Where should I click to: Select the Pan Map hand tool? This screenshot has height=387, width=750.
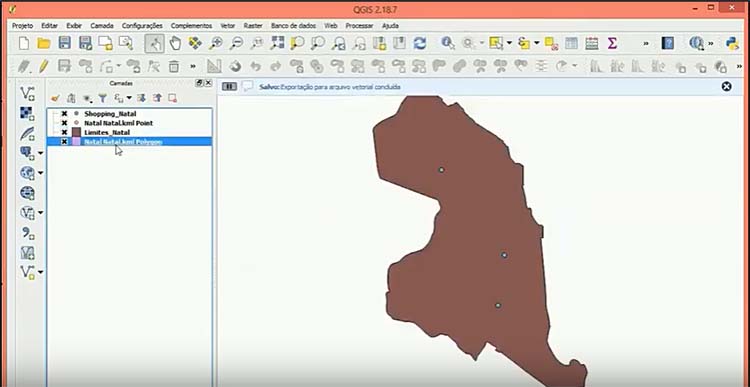pos(175,44)
